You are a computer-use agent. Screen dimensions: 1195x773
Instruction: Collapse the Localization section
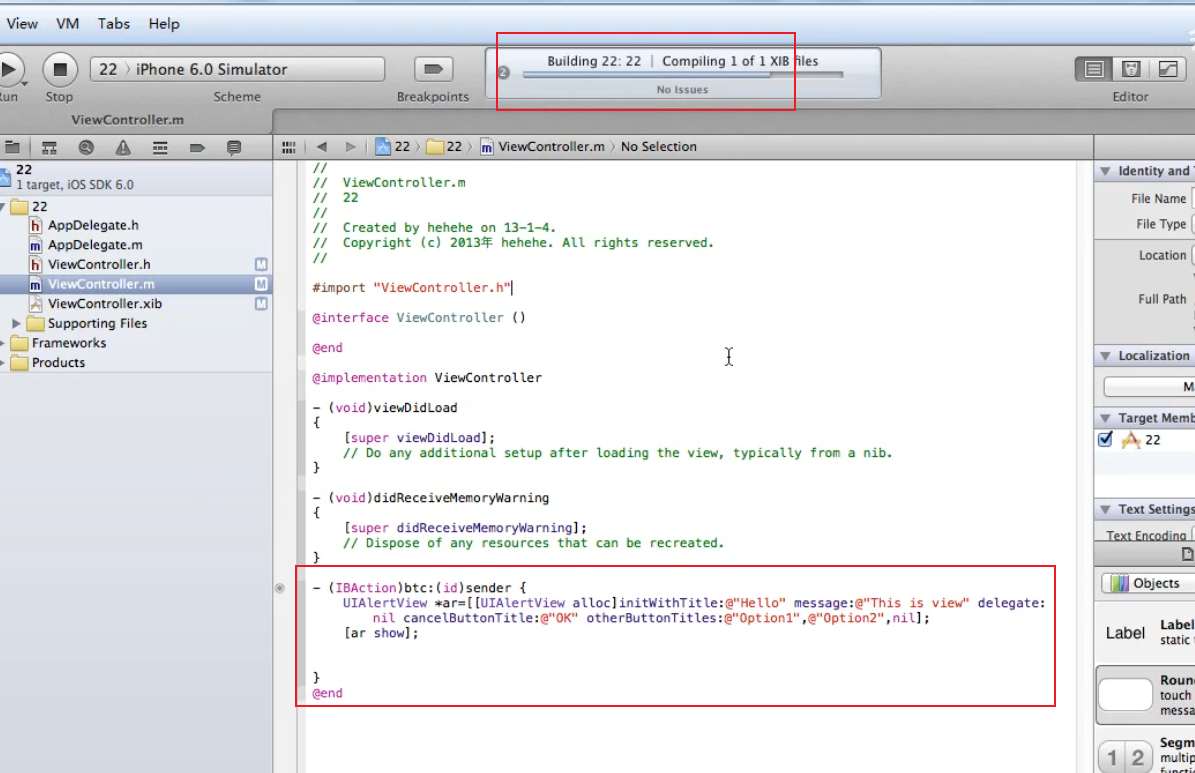point(1105,355)
